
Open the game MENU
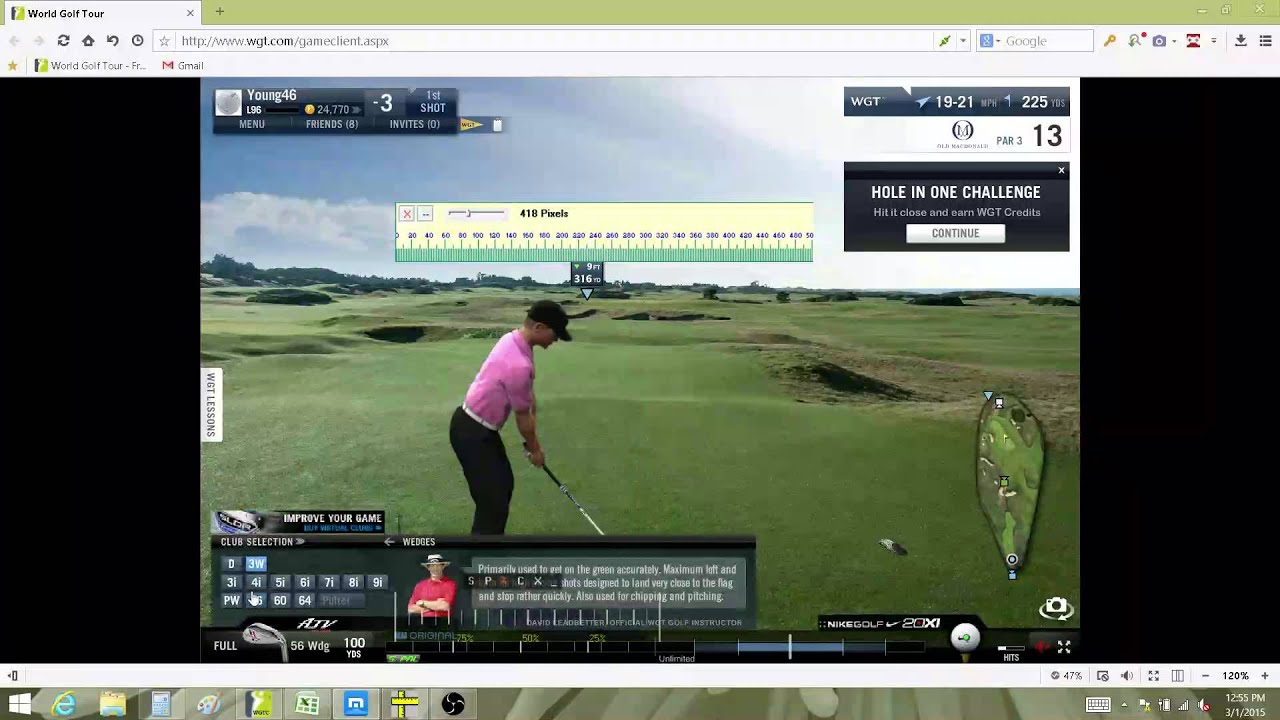(x=252, y=124)
